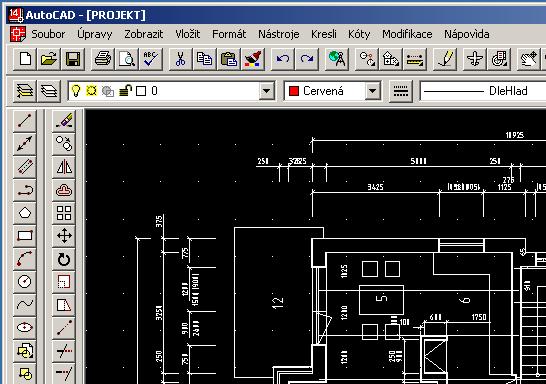
Task: Click the Undo arrow button
Action: tap(282, 59)
